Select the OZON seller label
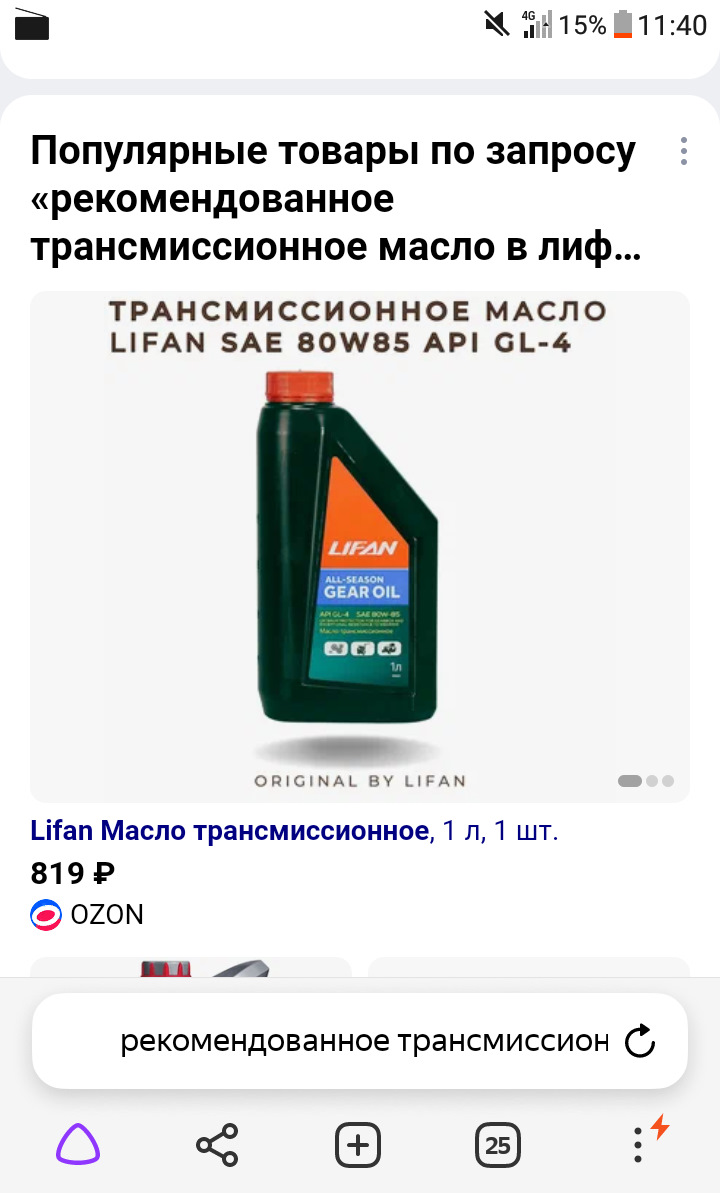720x1193 pixels. (107, 915)
